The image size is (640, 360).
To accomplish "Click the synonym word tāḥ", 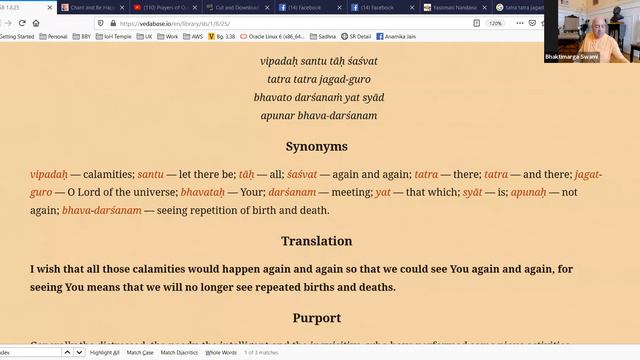I will (x=246, y=174).
